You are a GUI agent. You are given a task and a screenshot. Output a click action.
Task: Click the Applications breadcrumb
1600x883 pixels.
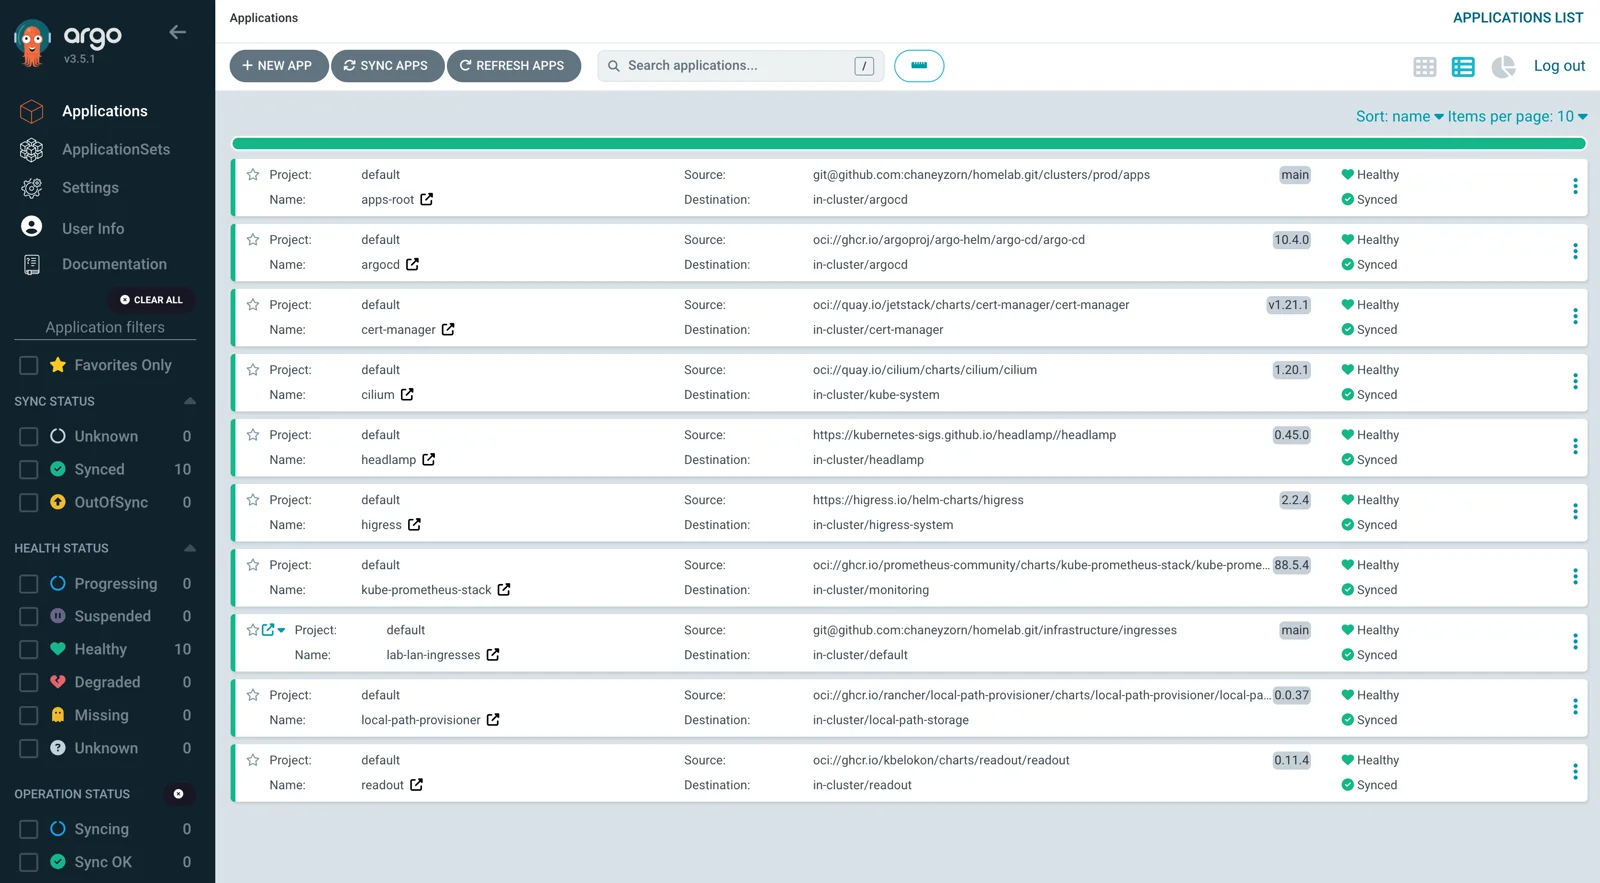pyautogui.click(x=263, y=18)
